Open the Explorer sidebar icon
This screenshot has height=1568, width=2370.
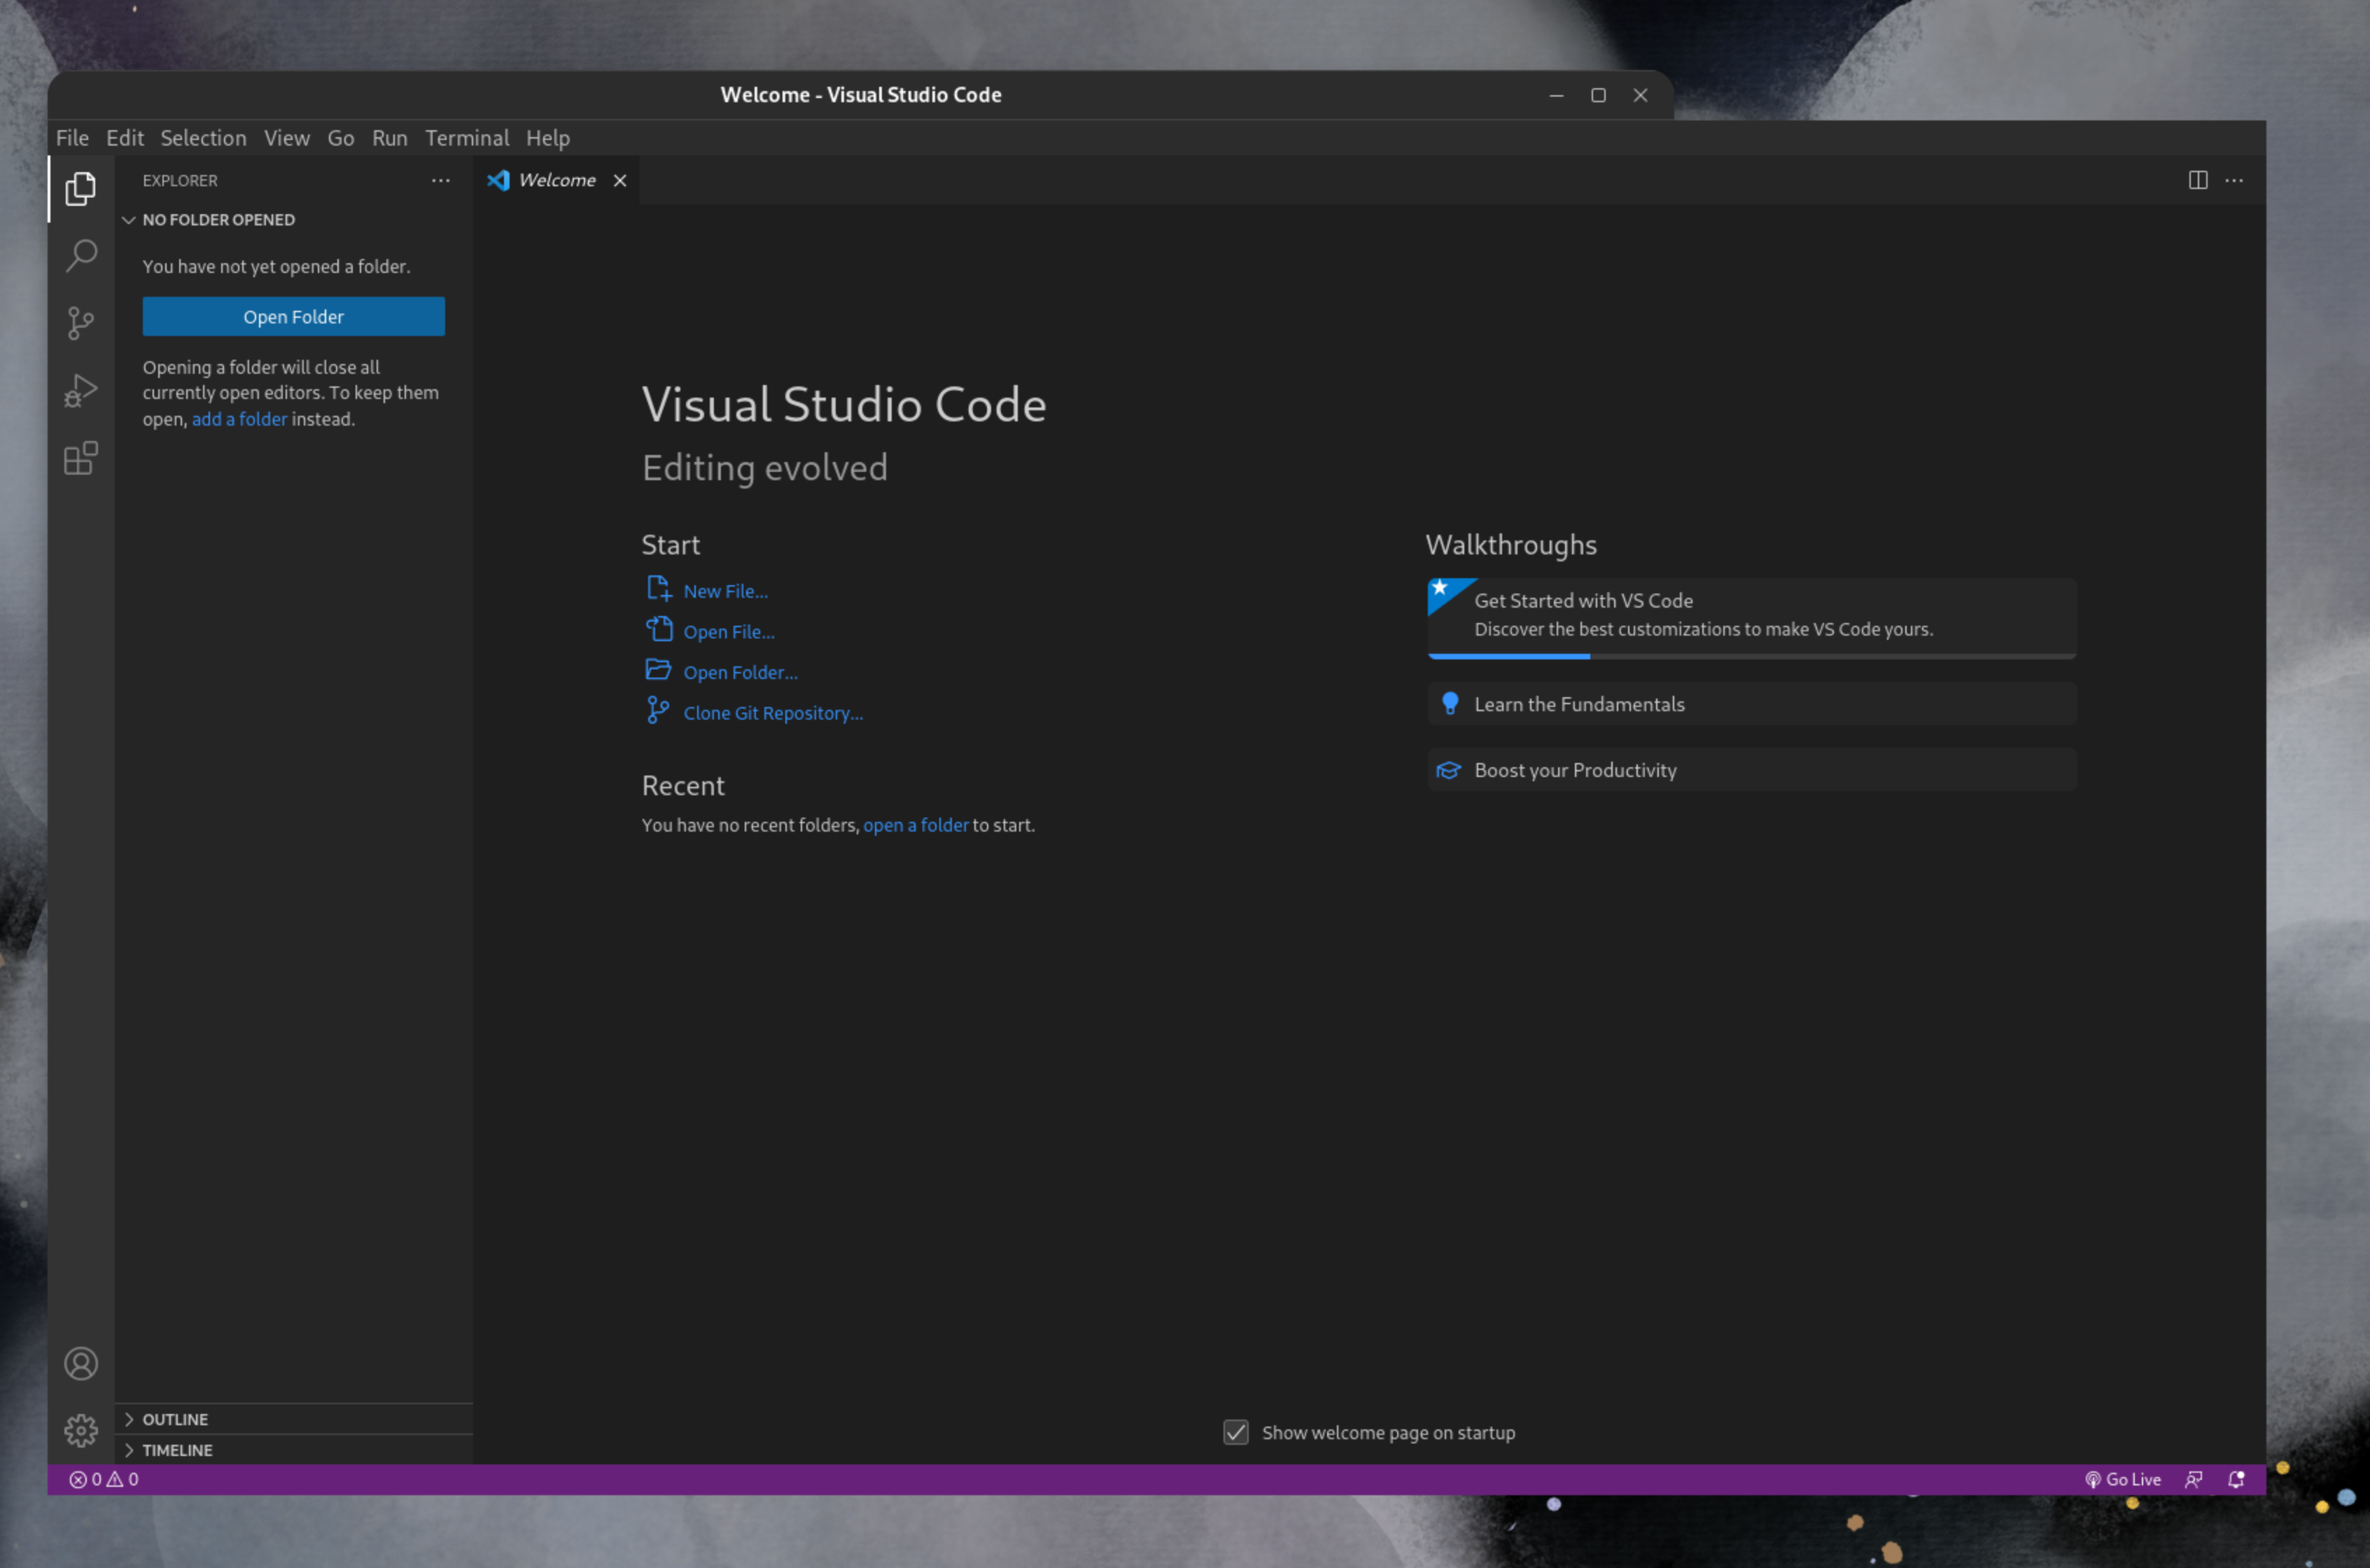click(80, 189)
